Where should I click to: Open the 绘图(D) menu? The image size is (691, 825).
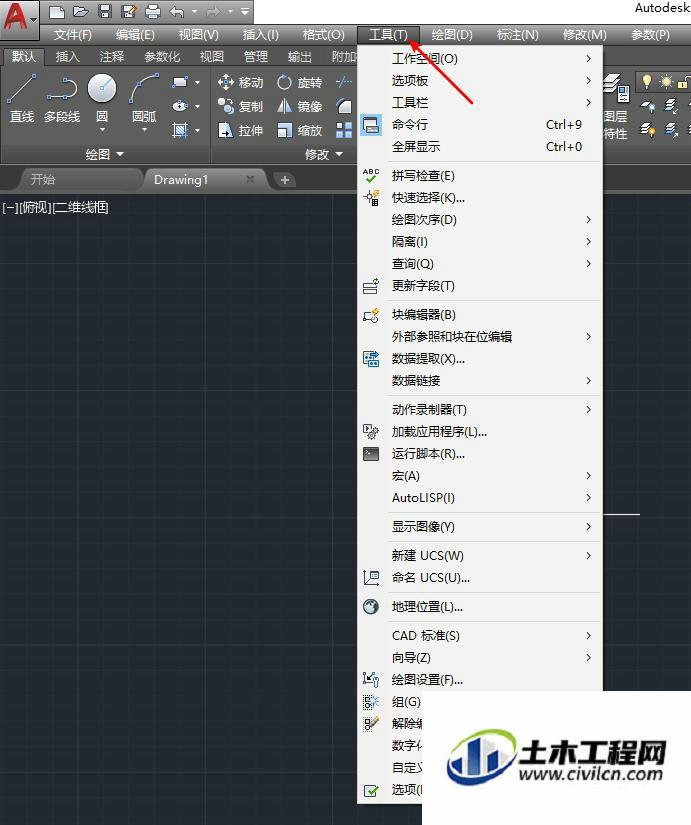point(452,35)
